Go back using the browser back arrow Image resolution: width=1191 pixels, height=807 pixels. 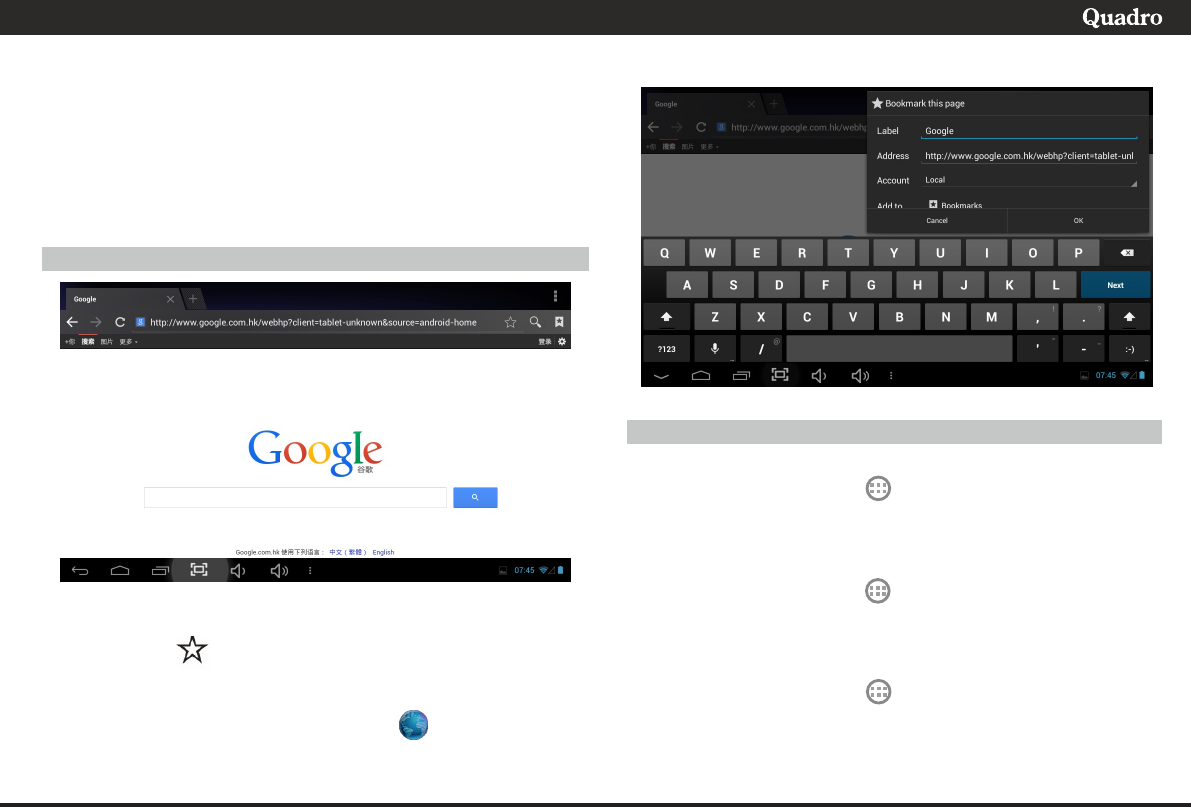(x=72, y=322)
